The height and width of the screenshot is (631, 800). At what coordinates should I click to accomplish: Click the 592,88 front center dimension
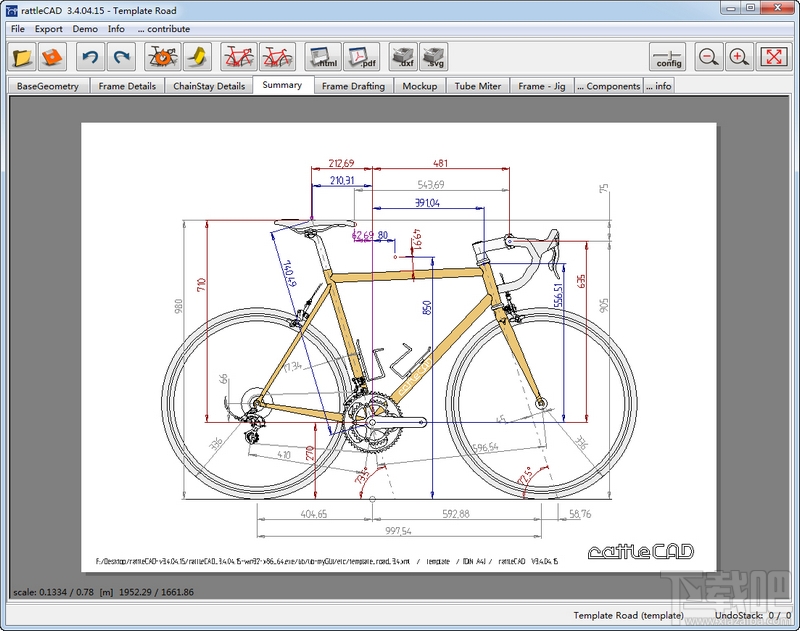(456, 514)
